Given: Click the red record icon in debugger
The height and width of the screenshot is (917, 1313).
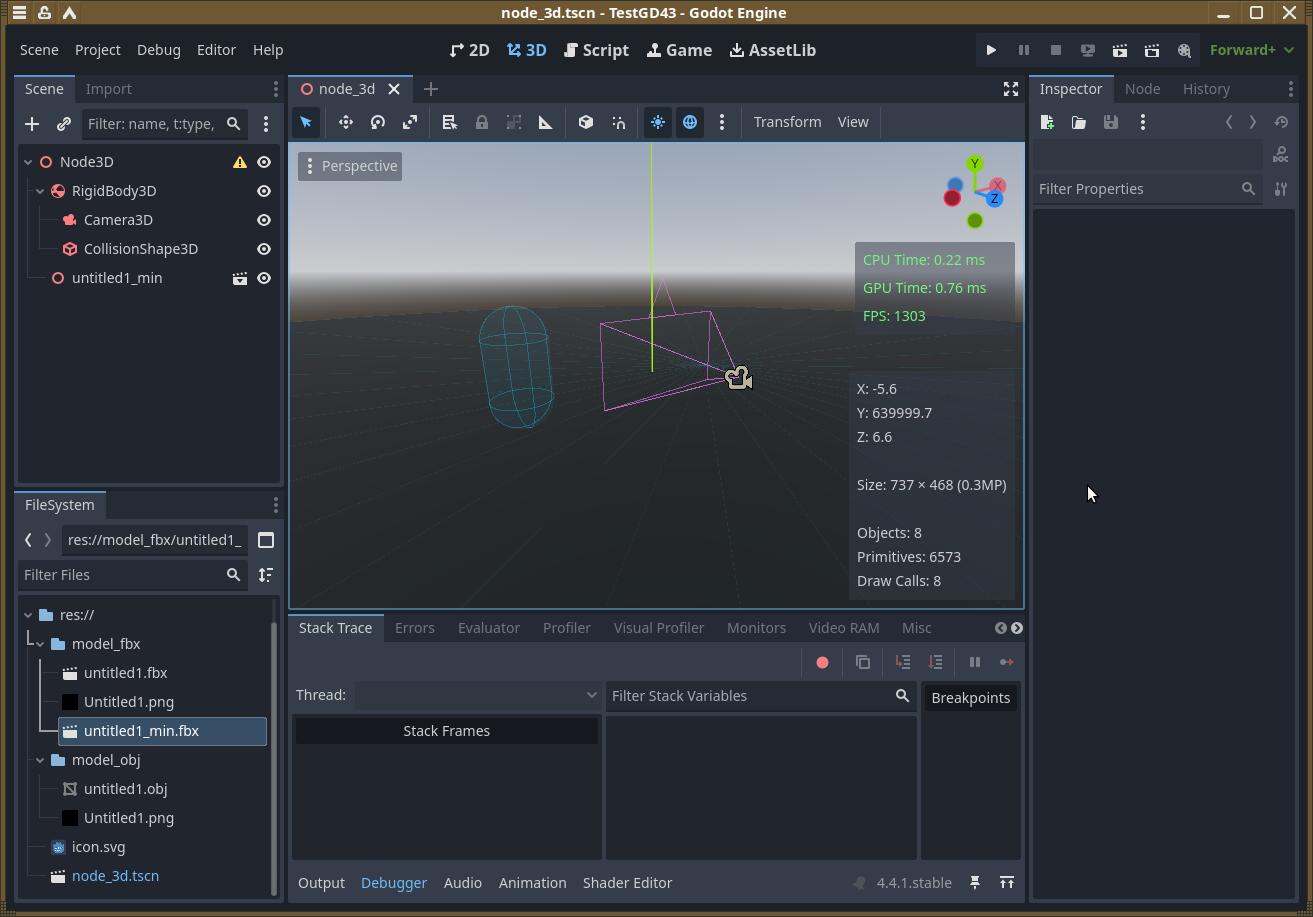Looking at the screenshot, I should [822, 662].
